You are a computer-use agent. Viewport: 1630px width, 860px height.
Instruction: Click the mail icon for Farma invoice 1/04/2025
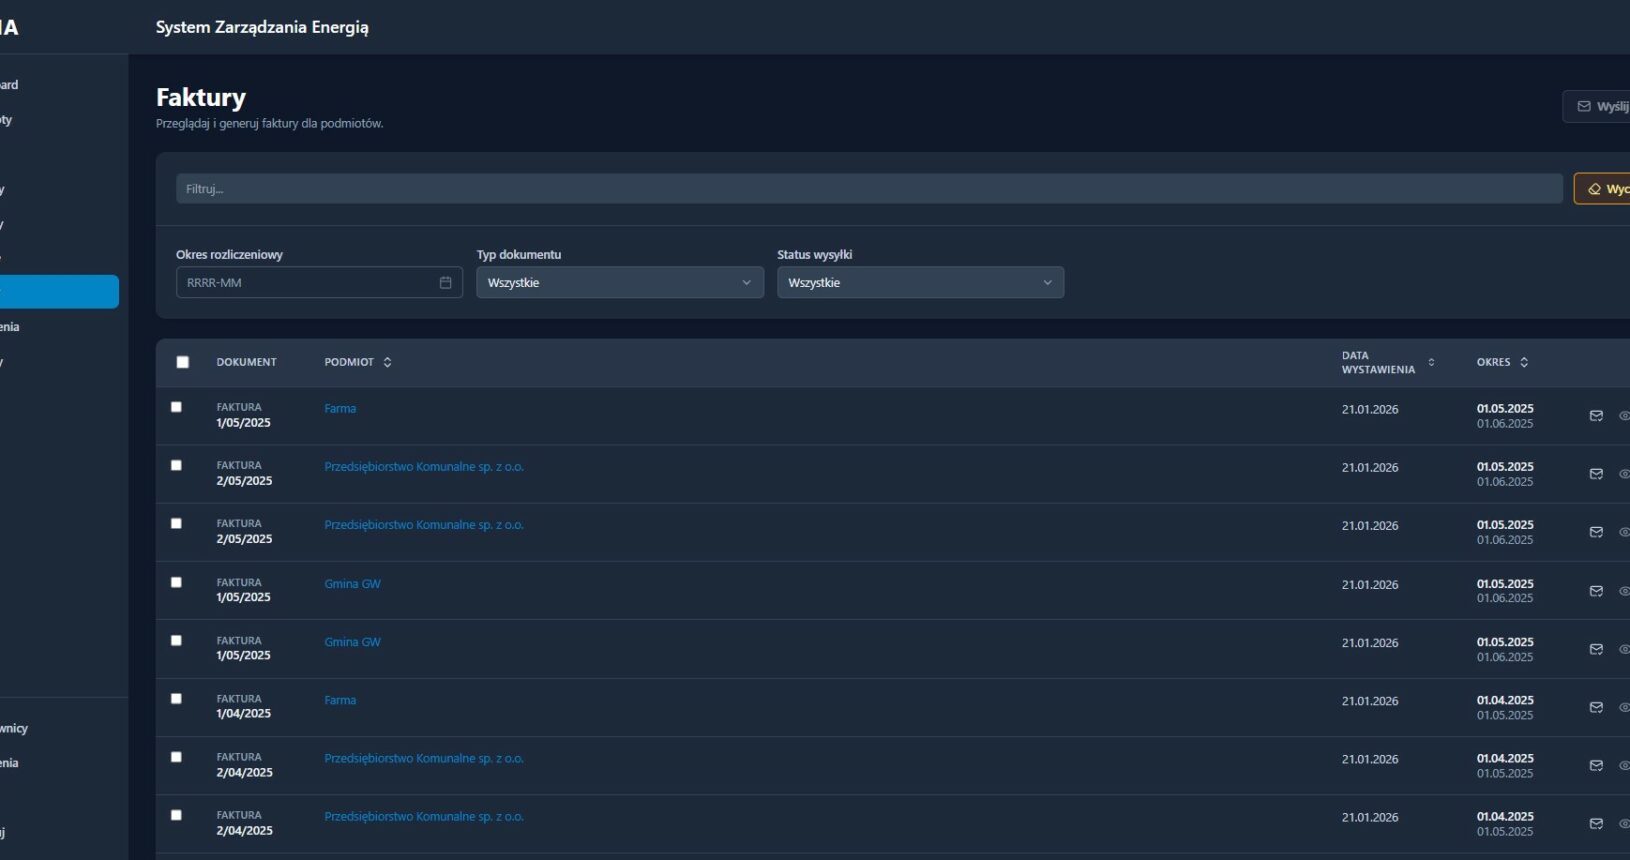click(x=1596, y=708)
